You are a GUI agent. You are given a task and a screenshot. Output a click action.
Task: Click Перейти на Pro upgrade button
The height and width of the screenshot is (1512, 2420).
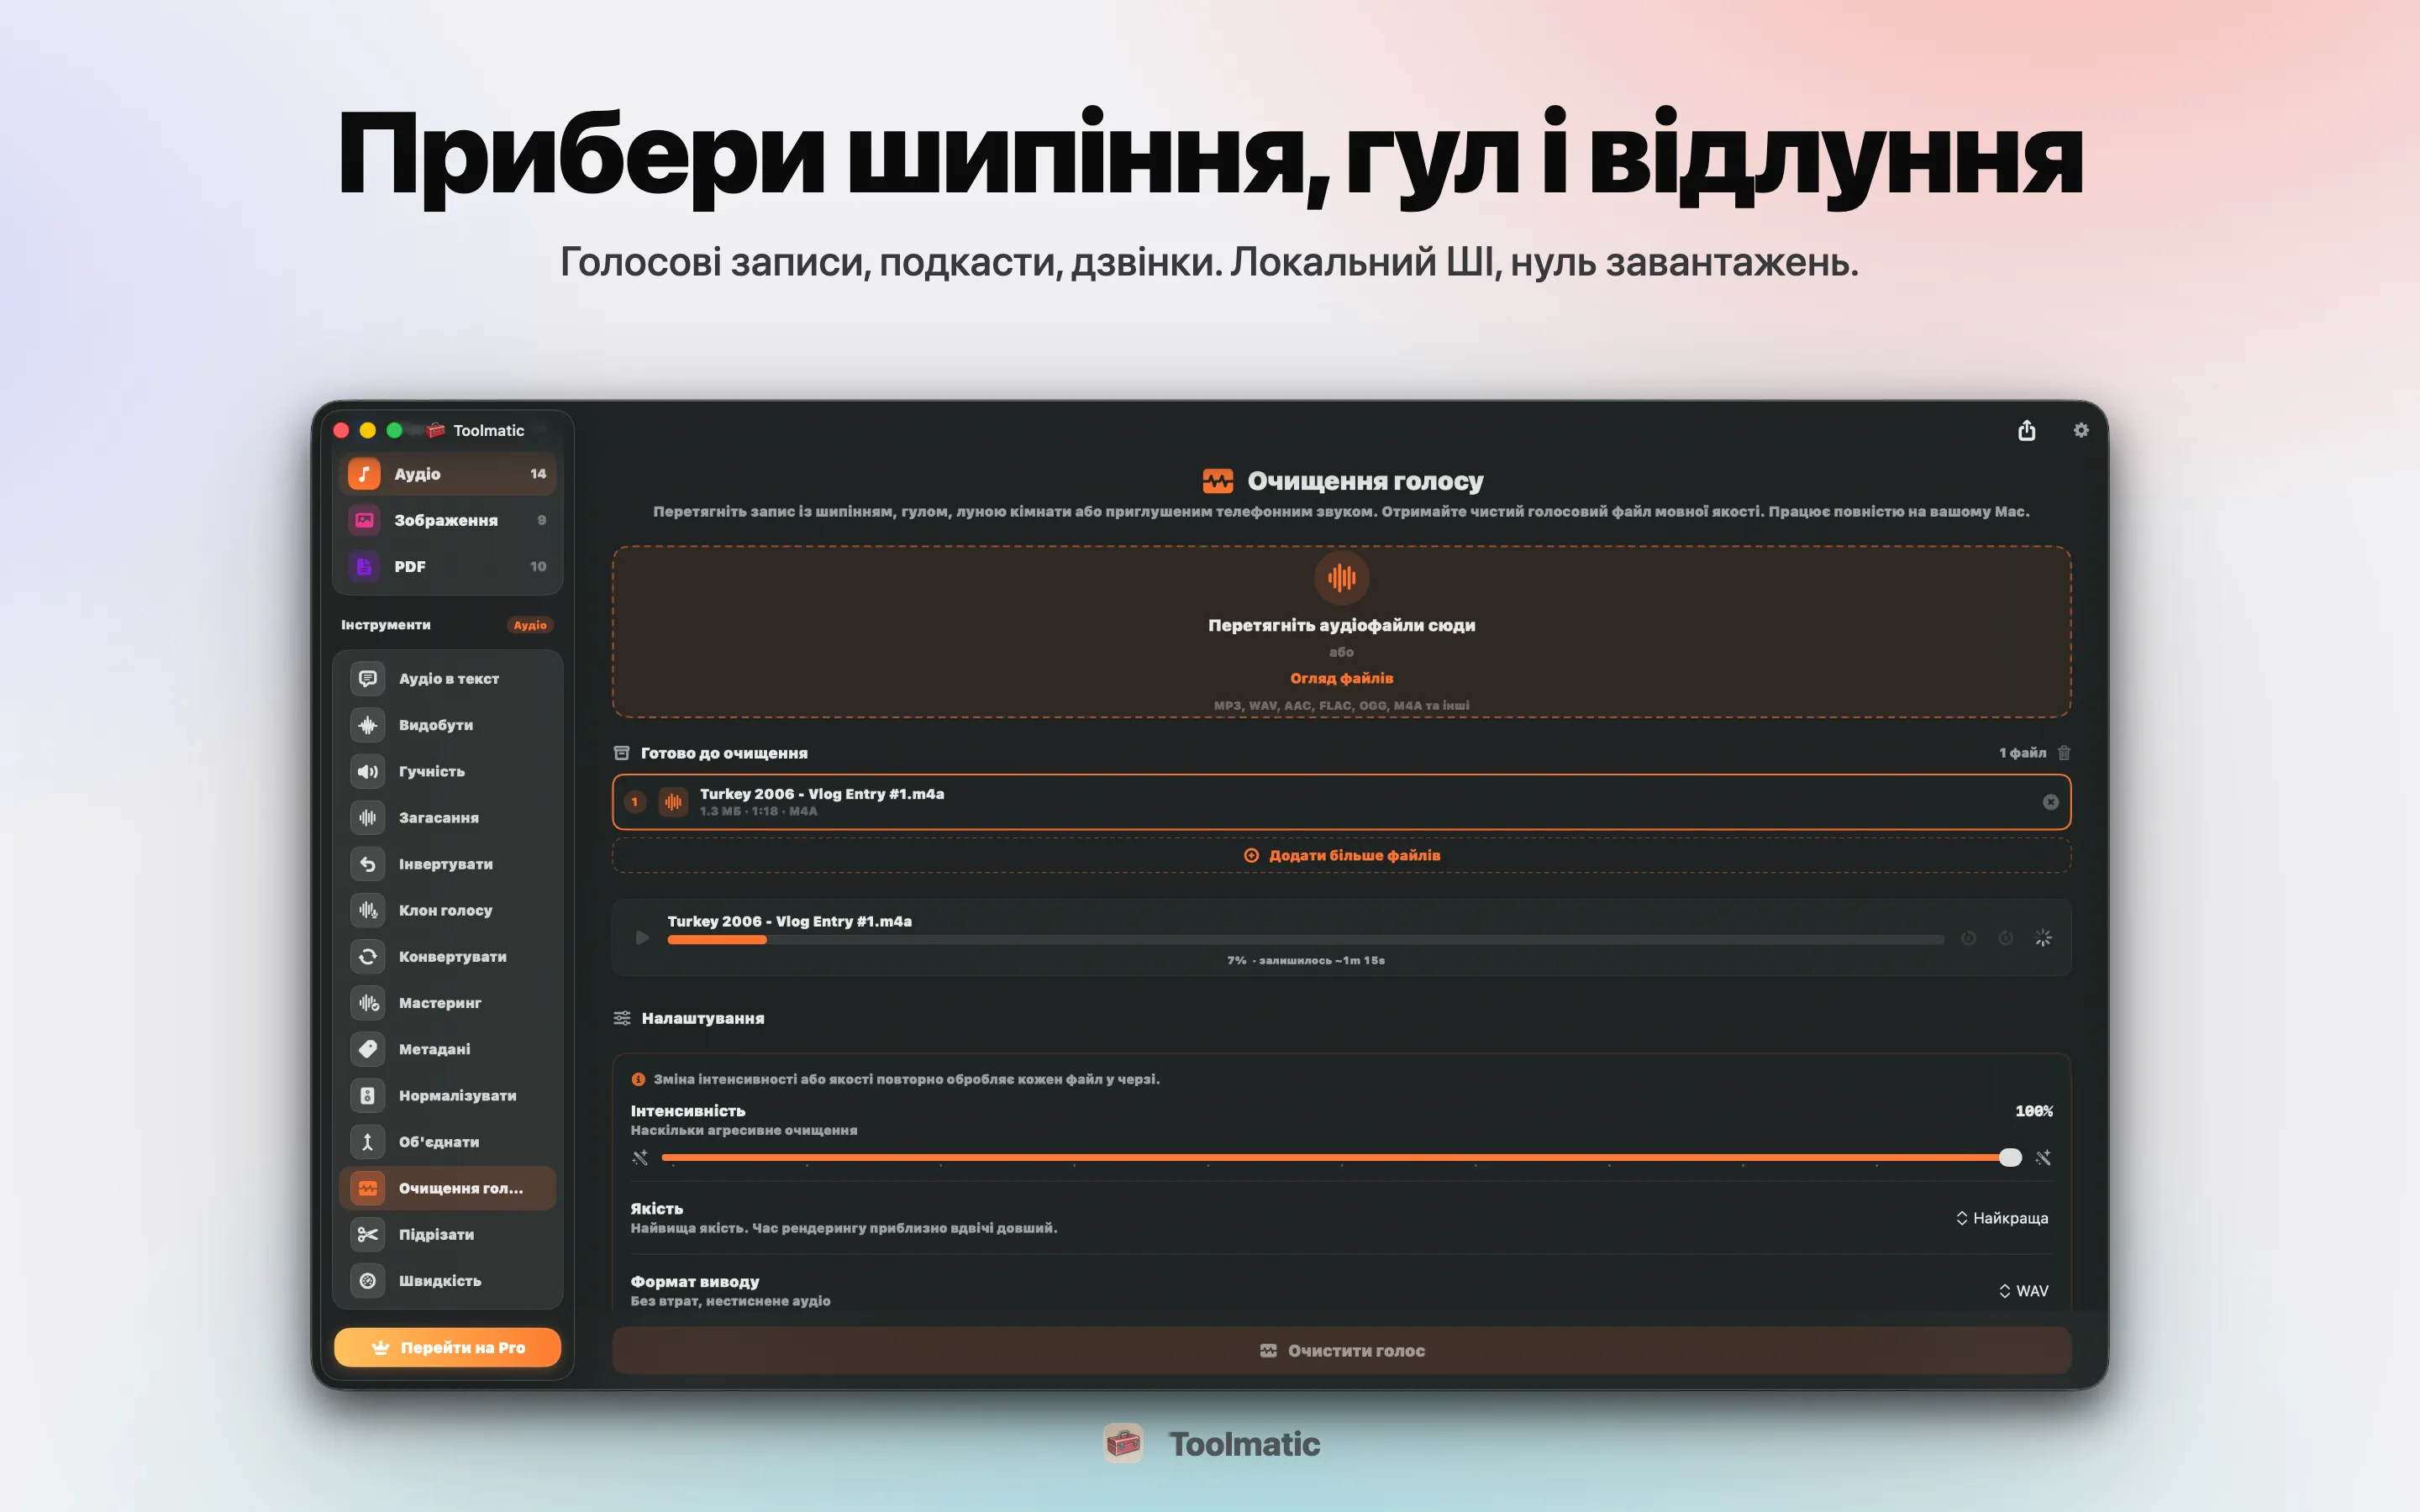(447, 1347)
